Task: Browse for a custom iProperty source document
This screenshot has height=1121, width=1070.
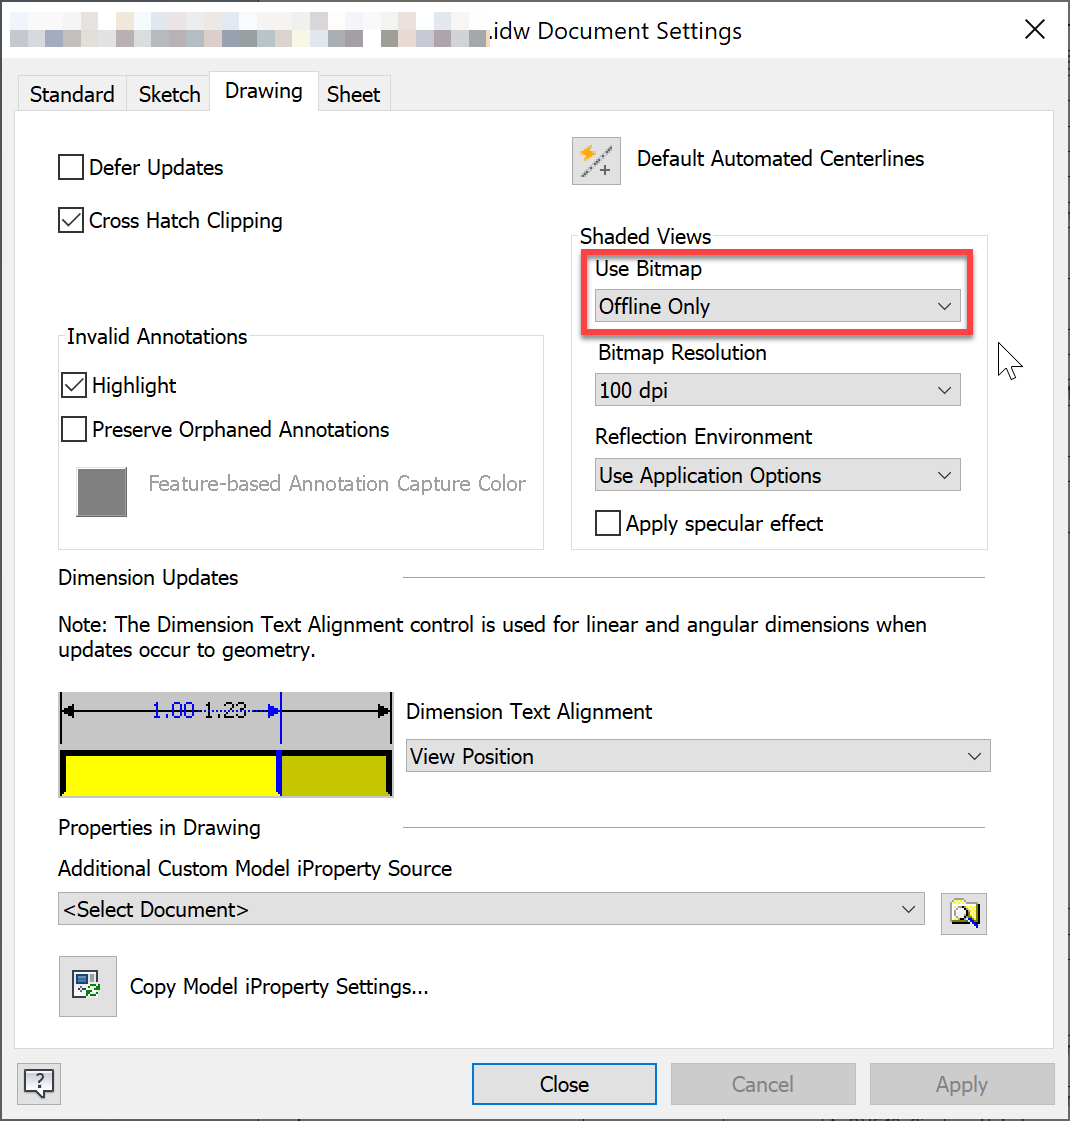Action: 963,912
